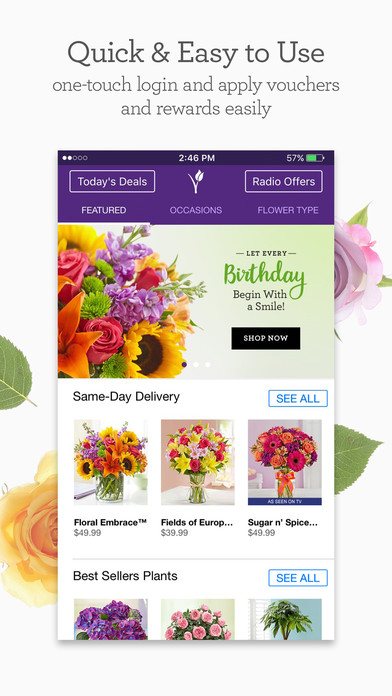392x696 pixels.
Task: Tap the tulip logo icon in header
Action: click(195, 181)
